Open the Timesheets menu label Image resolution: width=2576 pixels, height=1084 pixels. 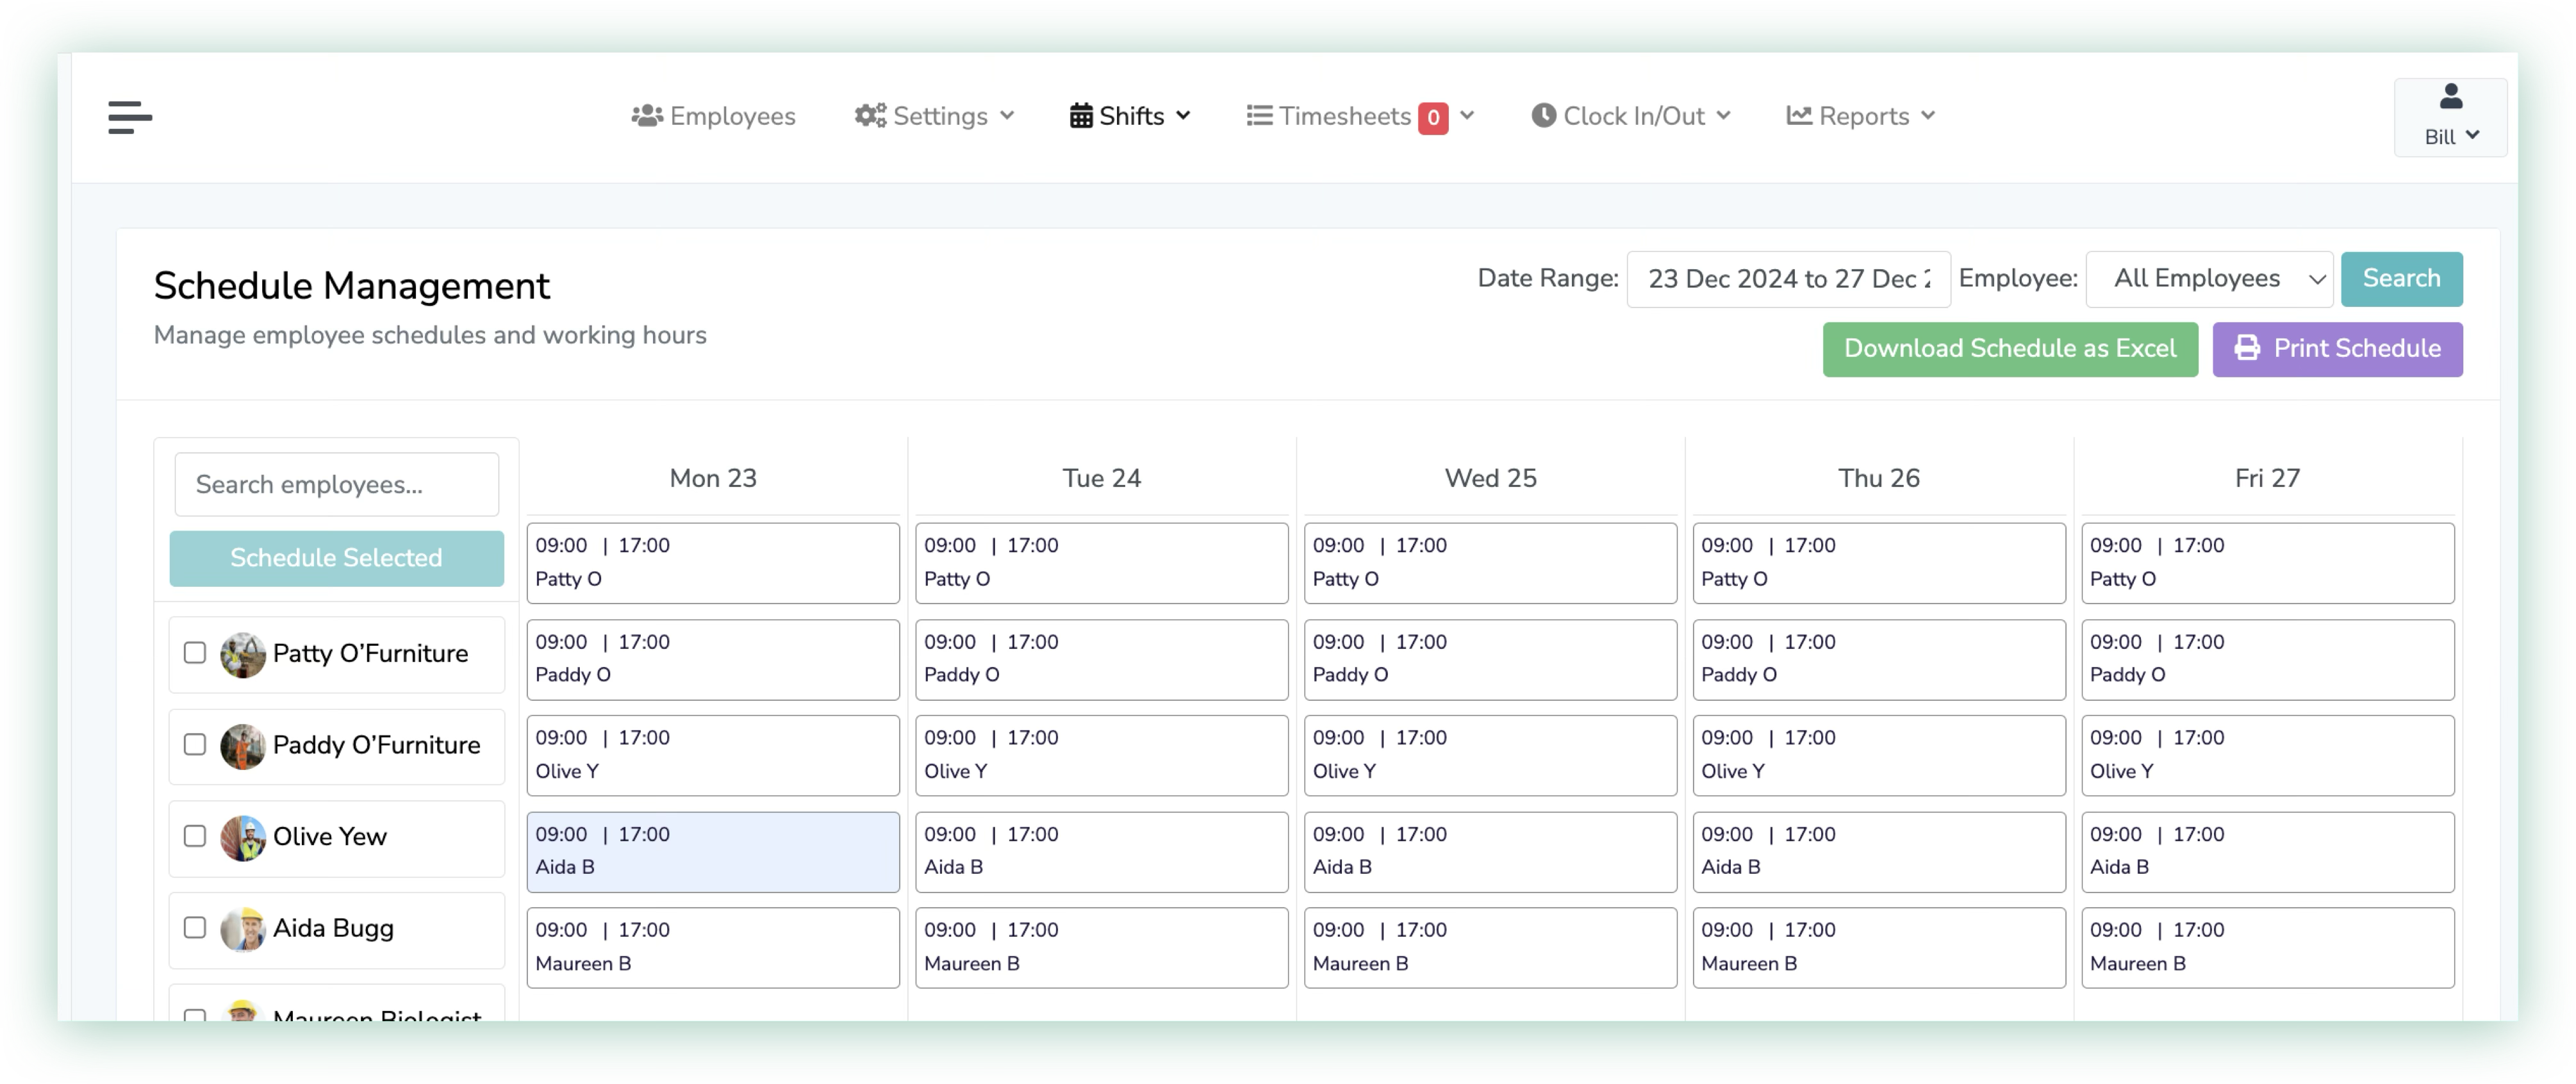[x=1344, y=116]
